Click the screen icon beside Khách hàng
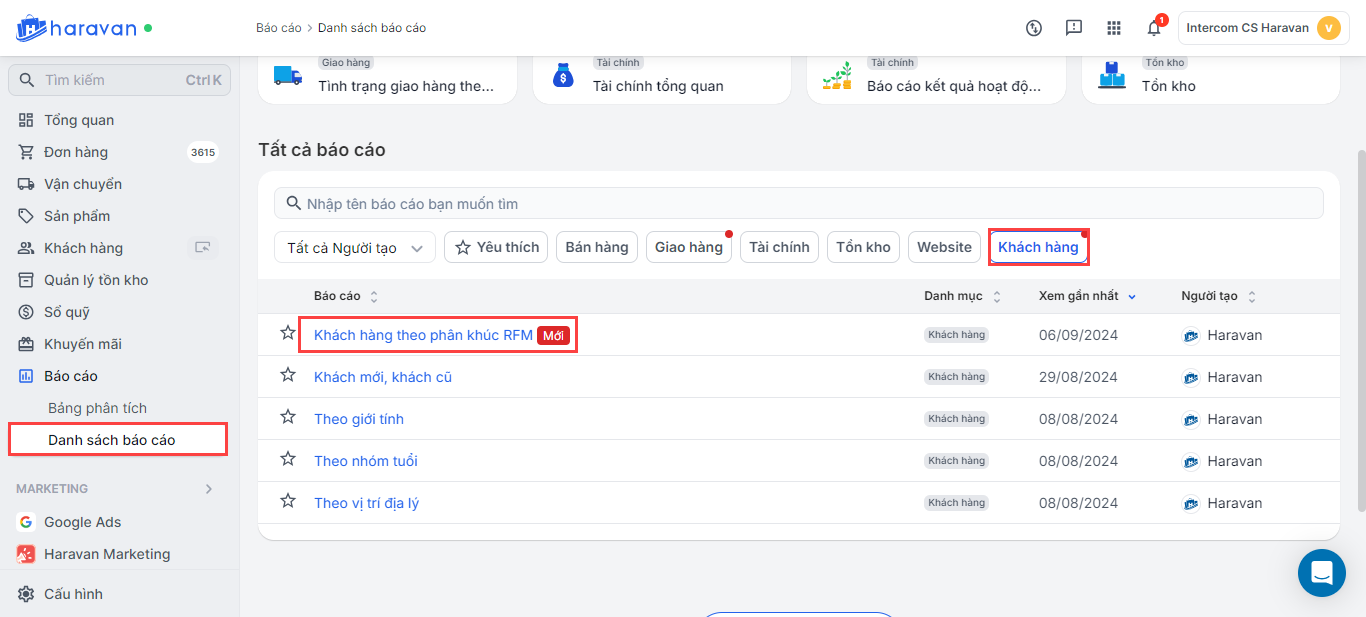 203,248
